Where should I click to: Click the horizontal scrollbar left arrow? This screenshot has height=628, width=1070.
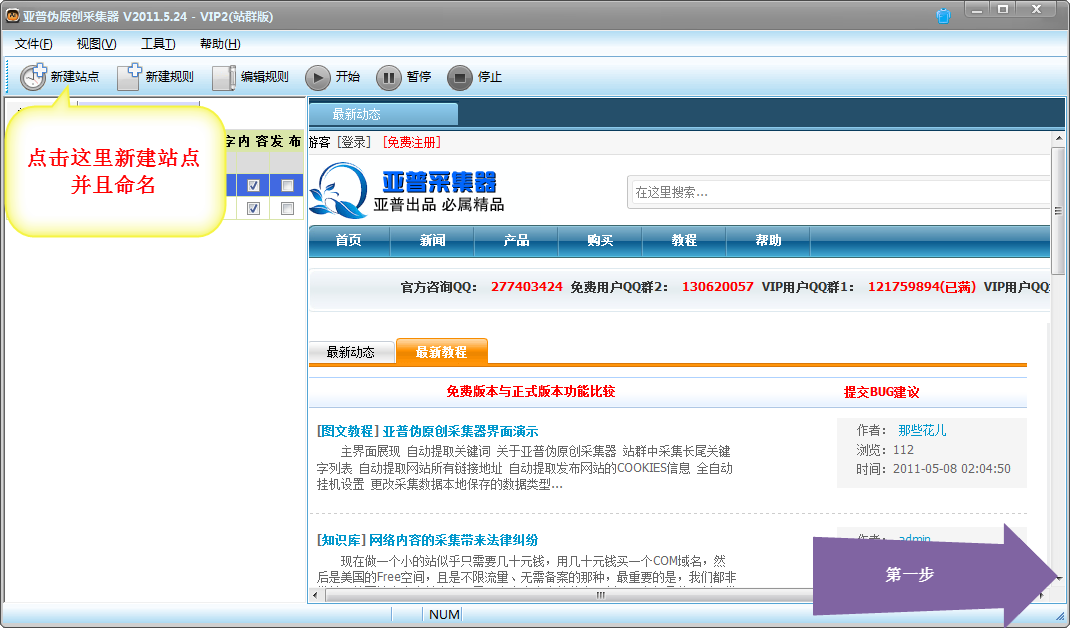coord(315,595)
